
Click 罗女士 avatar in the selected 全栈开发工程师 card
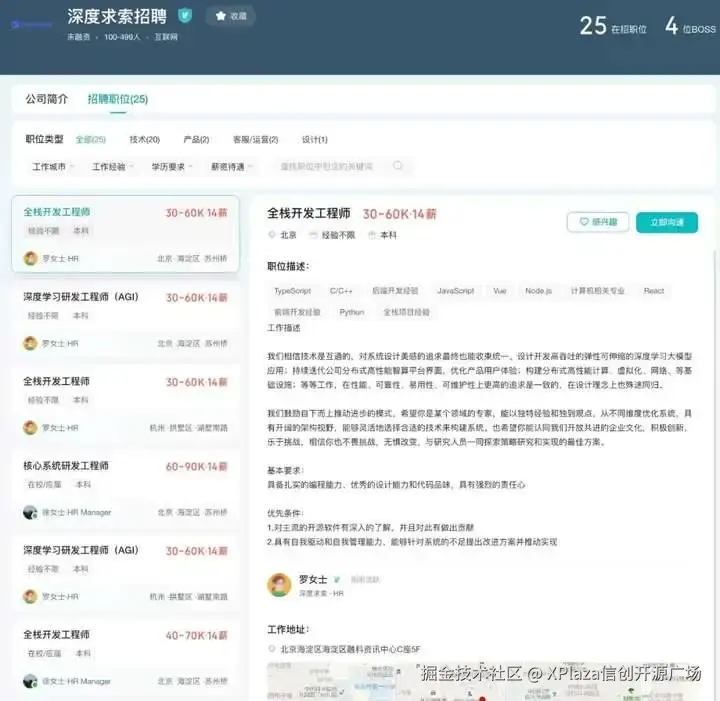(30, 258)
